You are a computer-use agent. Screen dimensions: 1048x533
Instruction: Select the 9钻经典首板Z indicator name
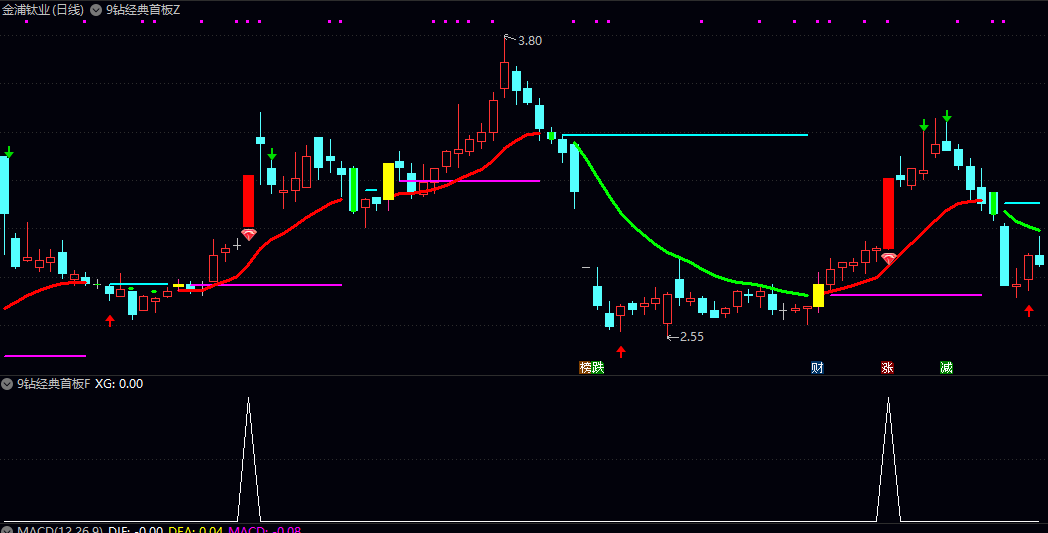pyautogui.click(x=143, y=10)
